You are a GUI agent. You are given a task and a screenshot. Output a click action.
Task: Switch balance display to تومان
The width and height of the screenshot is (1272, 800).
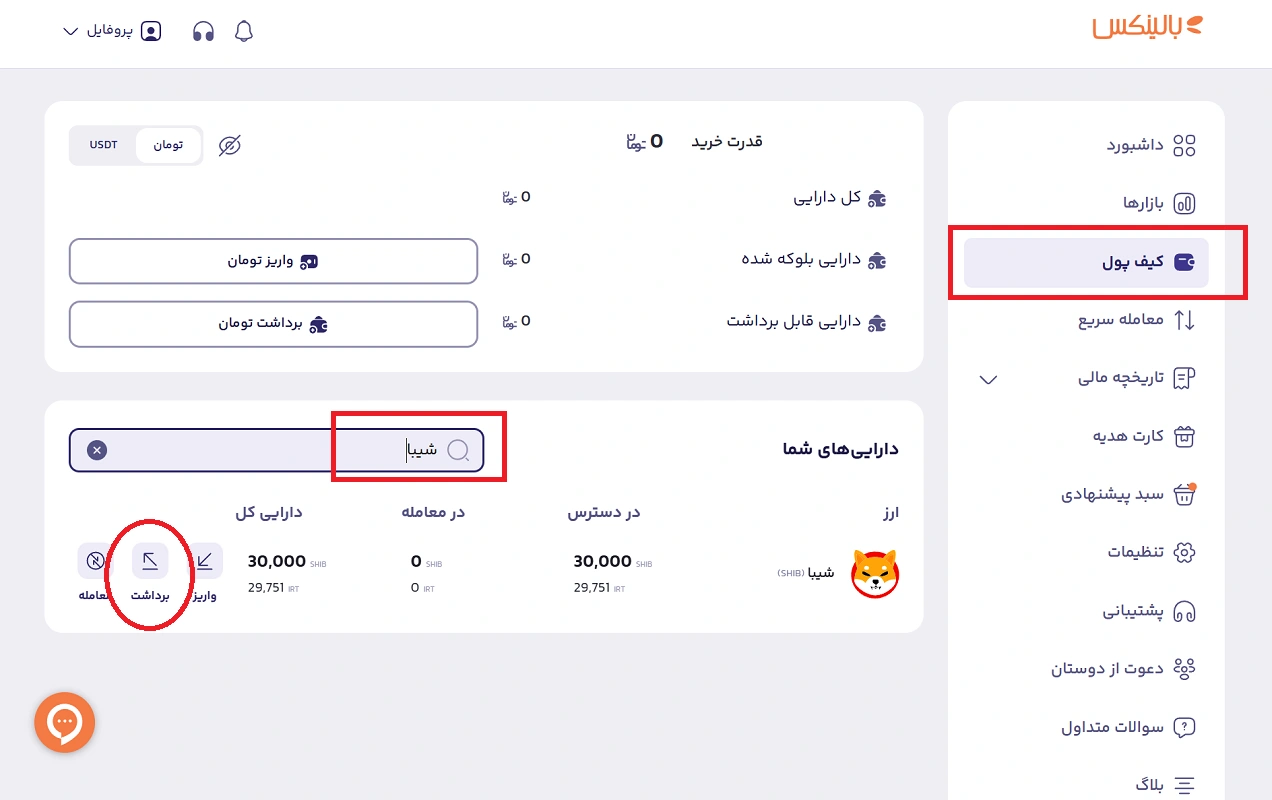[168, 144]
